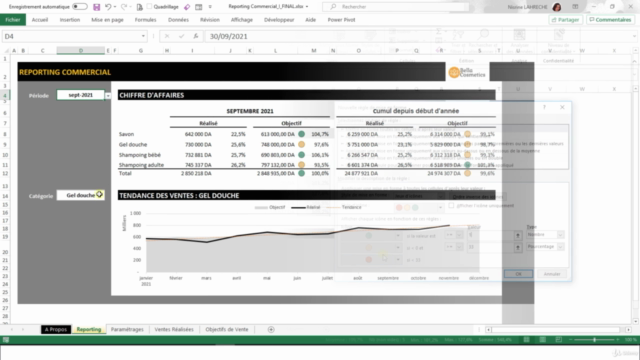640x360 pixels.
Task: Open the Période dropdown arrow
Action: tap(108, 96)
